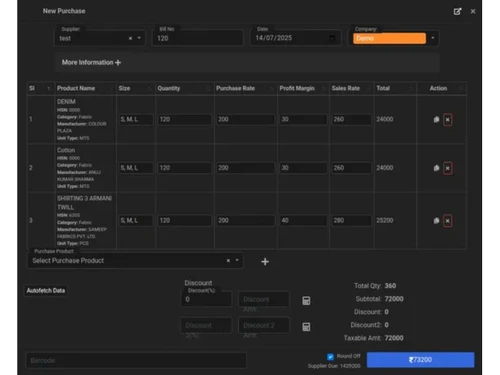Image resolution: width=500 pixels, height=375 pixels.
Task: Click the Supplier Due 1429200 text
Action: click(x=334, y=366)
